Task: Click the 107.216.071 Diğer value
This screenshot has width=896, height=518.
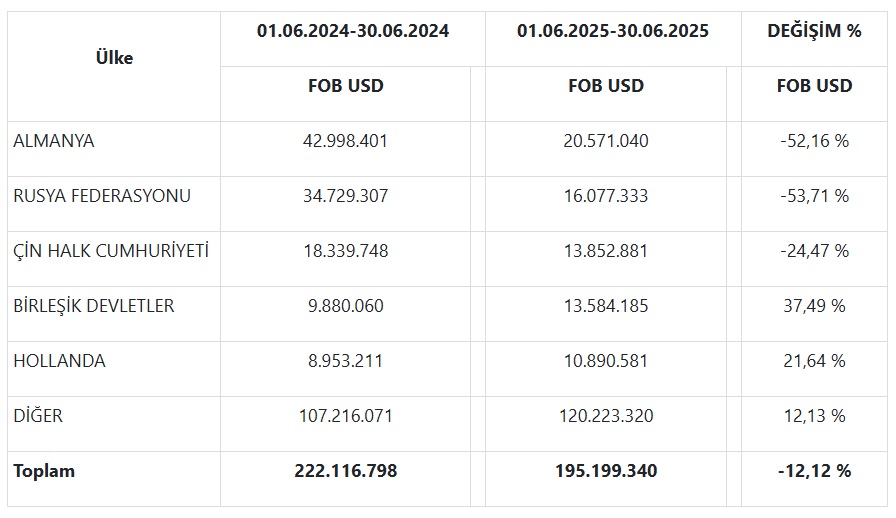Action: [346, 416]
